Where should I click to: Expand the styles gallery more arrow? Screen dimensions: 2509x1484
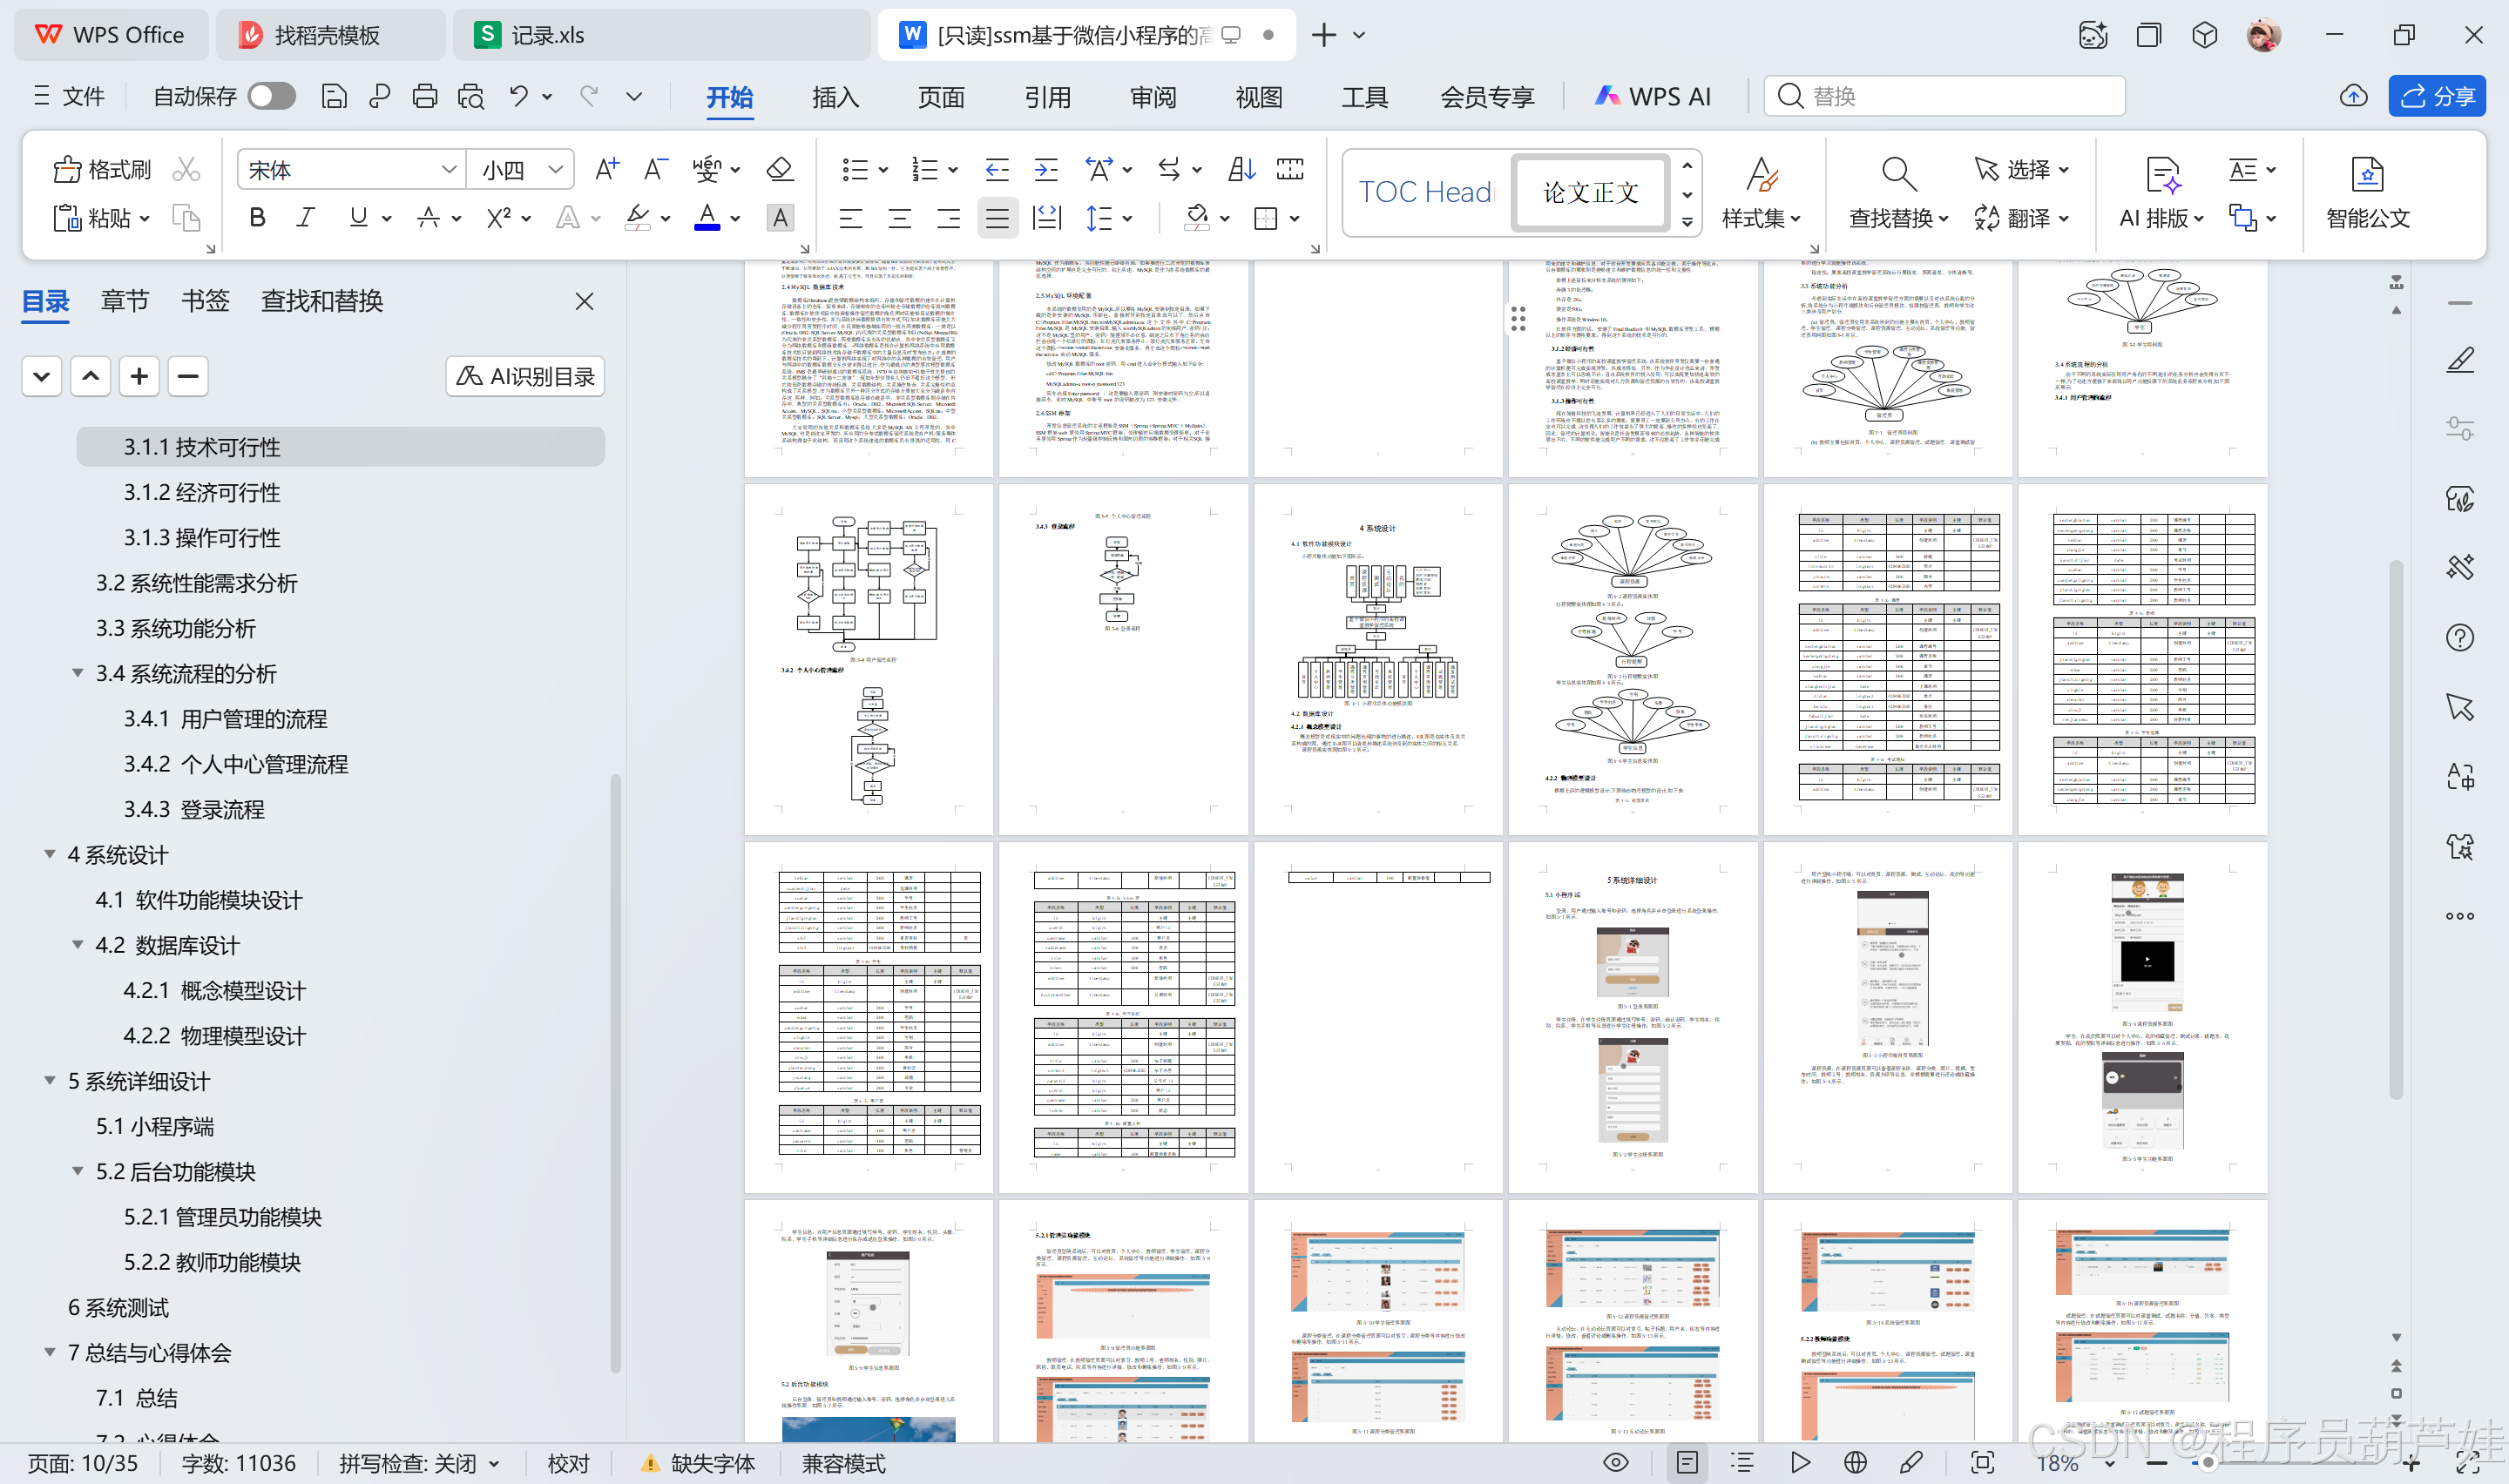[1687, 223]
